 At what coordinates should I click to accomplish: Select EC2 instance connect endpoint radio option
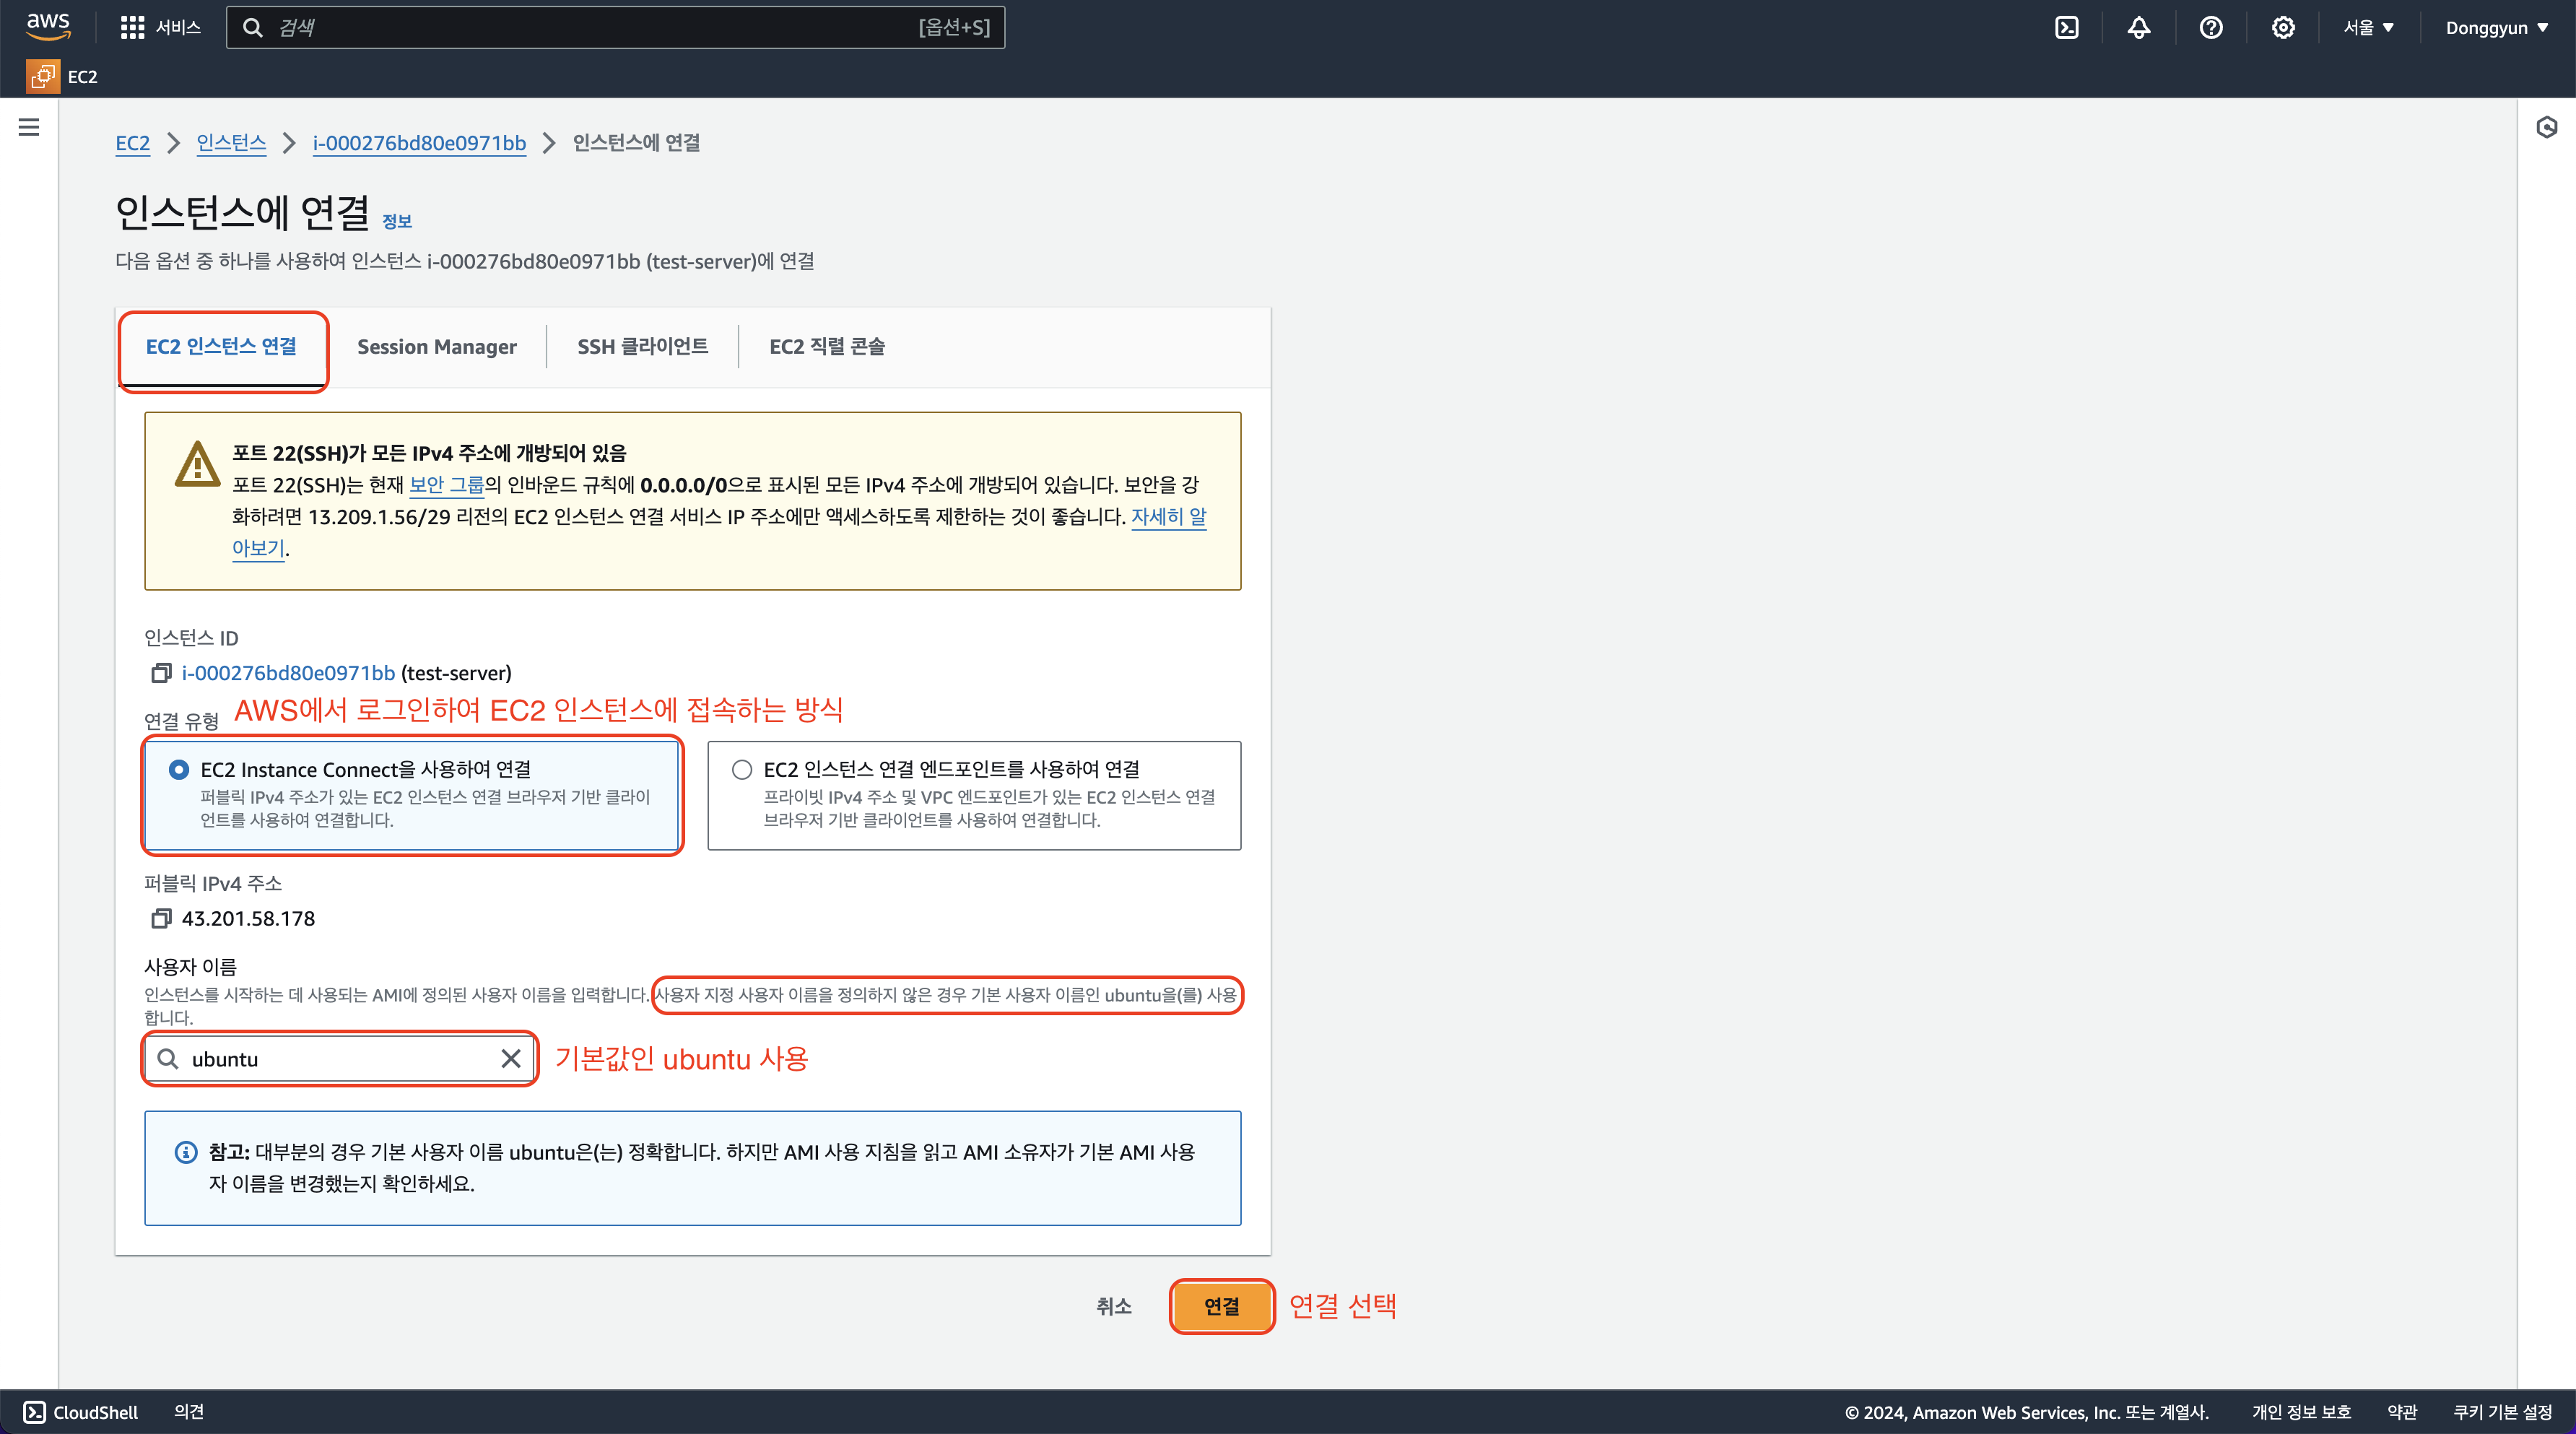point(741,769)
